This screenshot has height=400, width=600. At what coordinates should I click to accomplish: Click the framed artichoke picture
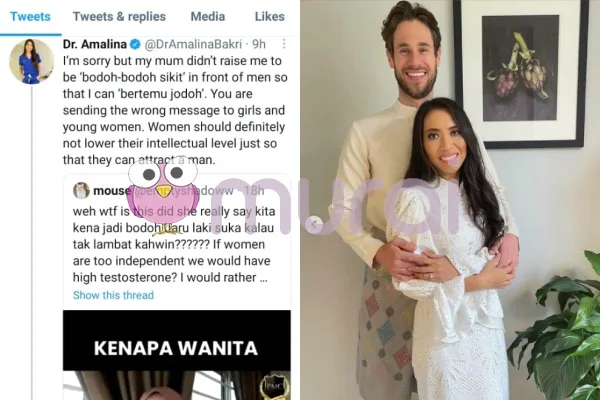point(521,72)
